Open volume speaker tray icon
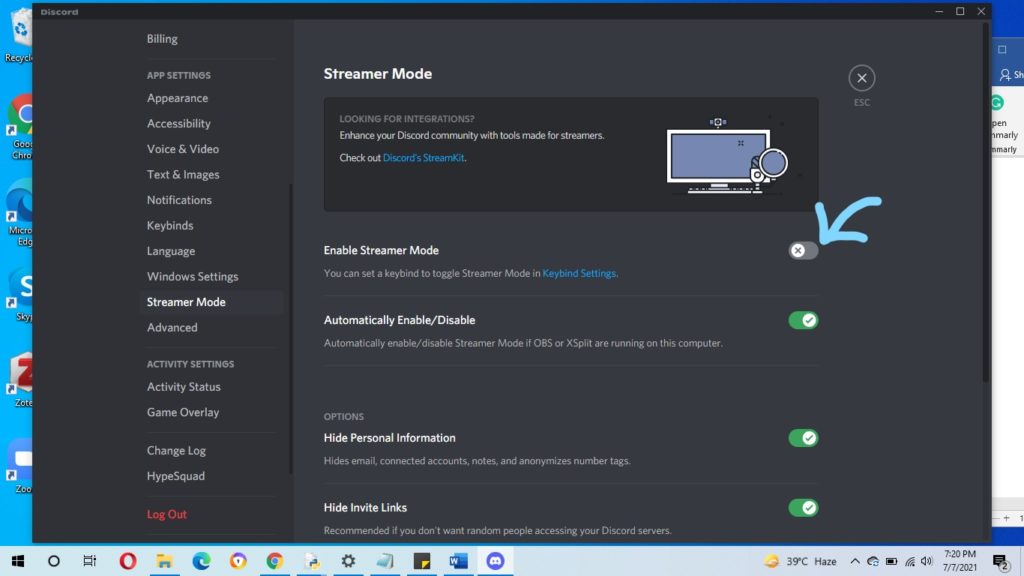This screenshot has width=1024, height=576. (x=926, y=562)
